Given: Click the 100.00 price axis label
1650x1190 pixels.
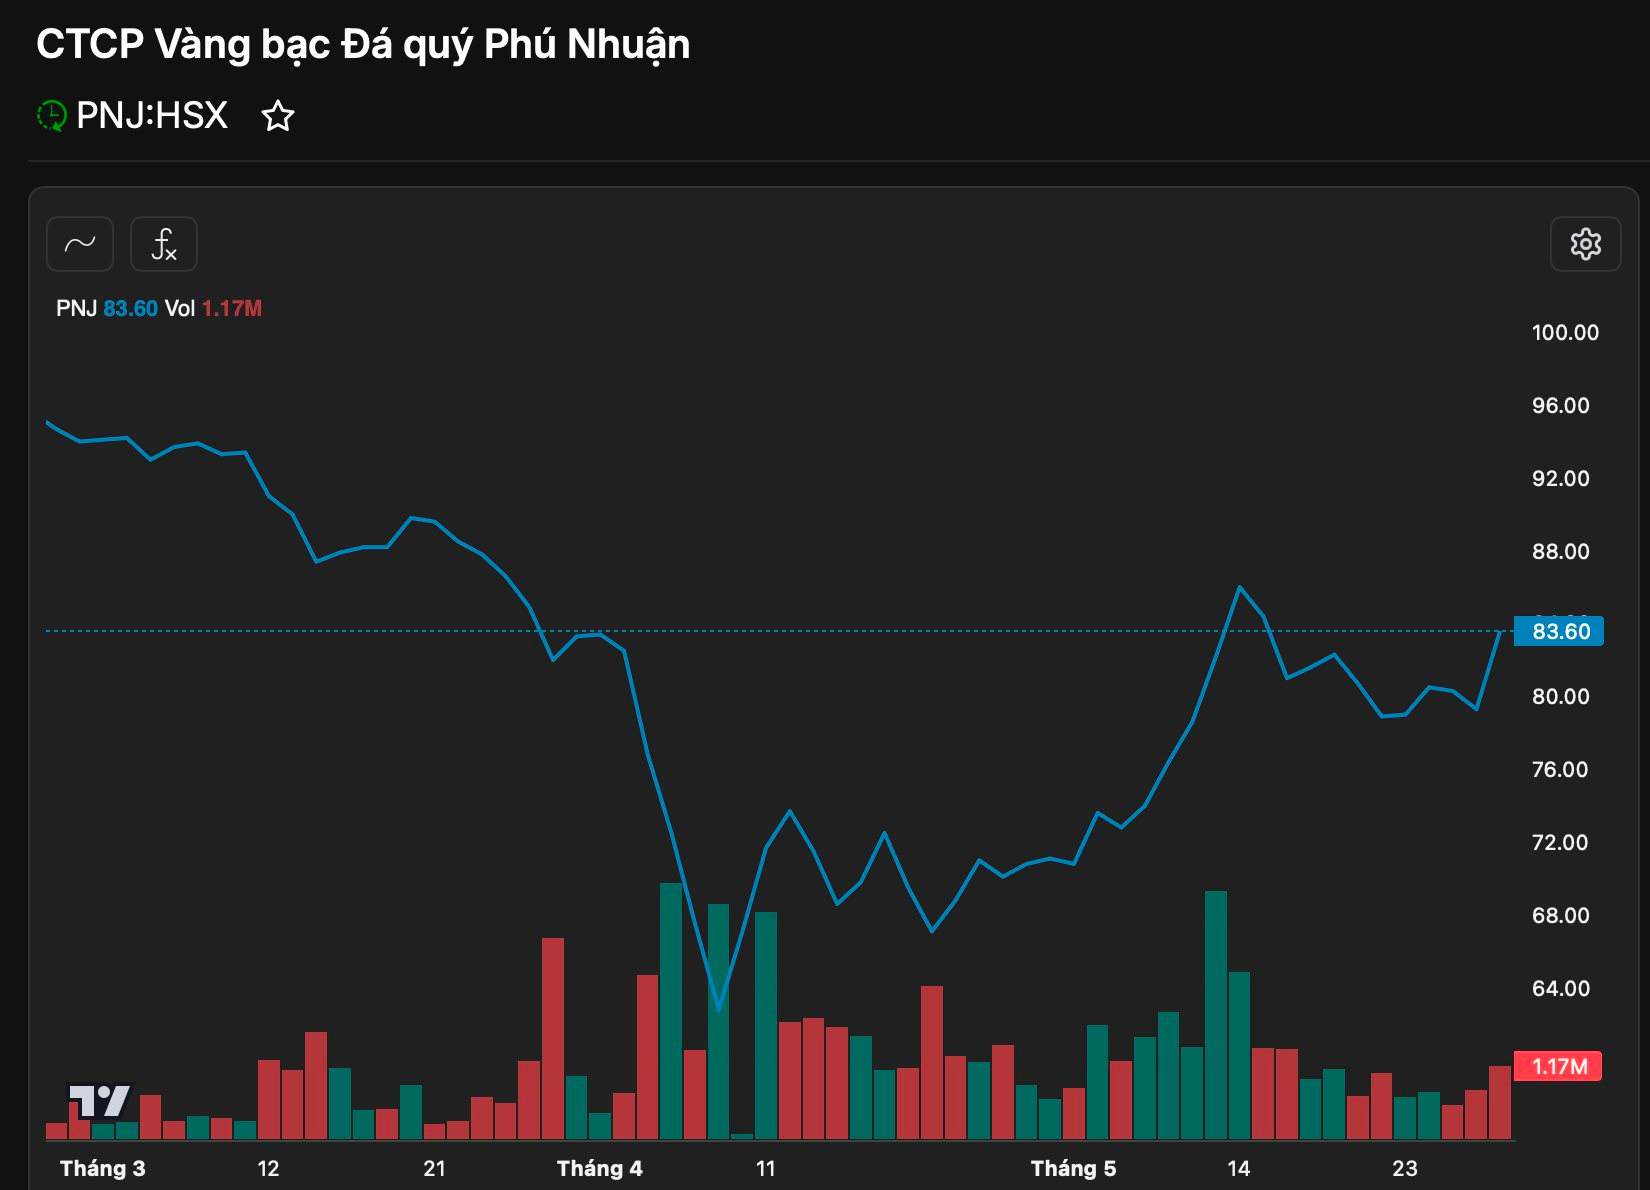Looking at the screenshot, I should [x=1565, y=332].
